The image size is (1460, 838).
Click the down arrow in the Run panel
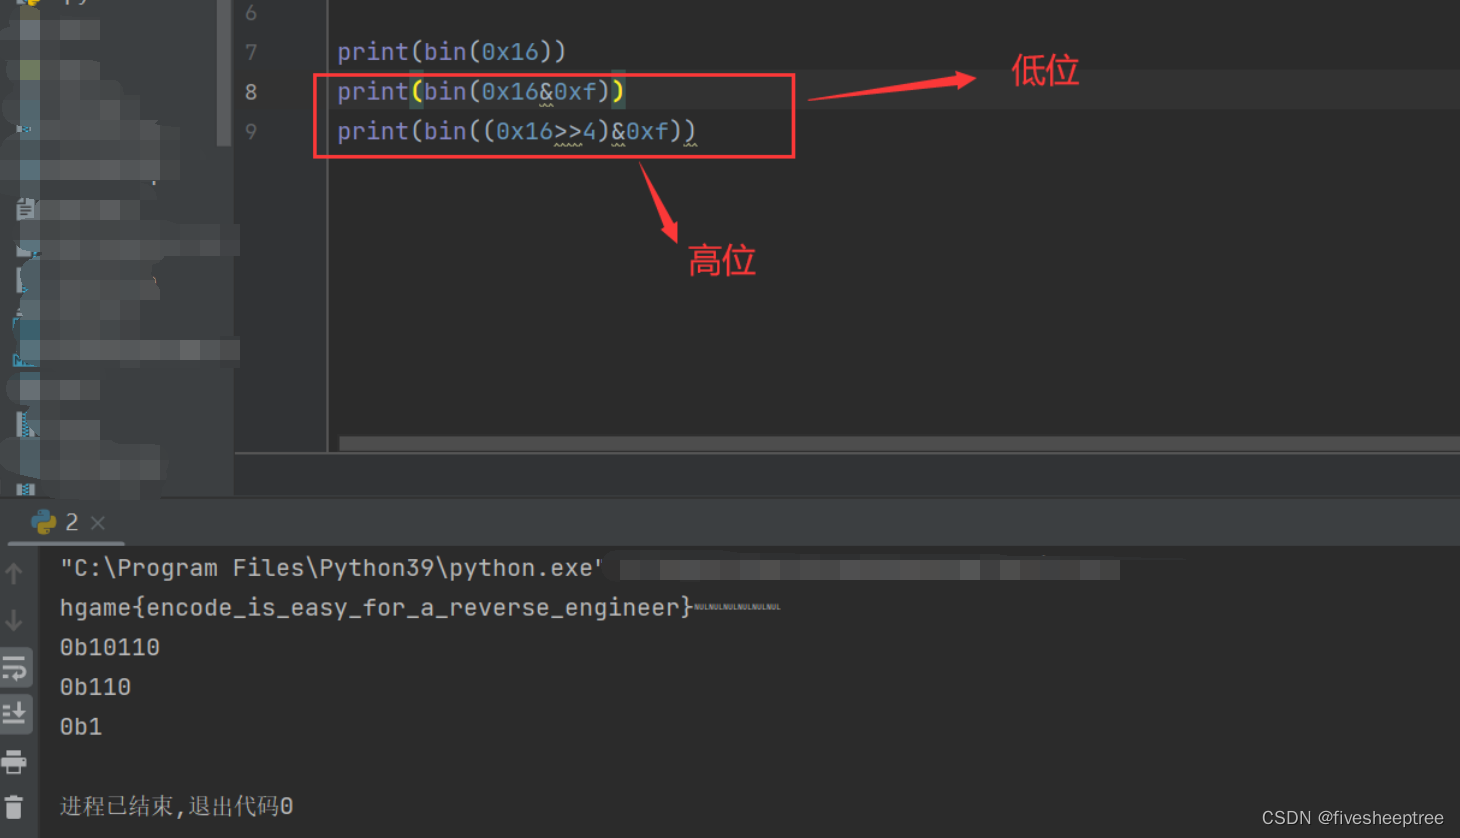(16, 620)
